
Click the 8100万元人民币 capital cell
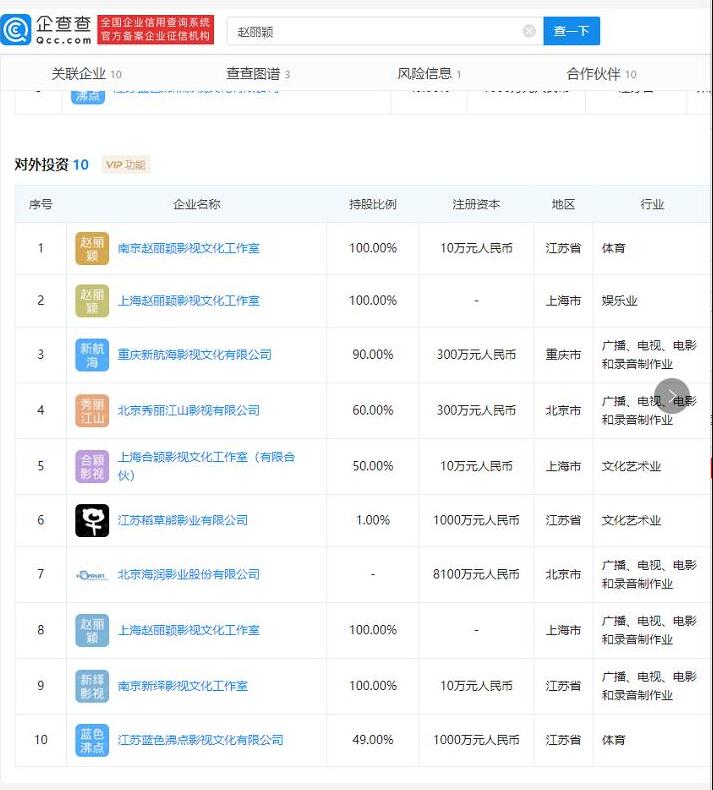point(476,574)
